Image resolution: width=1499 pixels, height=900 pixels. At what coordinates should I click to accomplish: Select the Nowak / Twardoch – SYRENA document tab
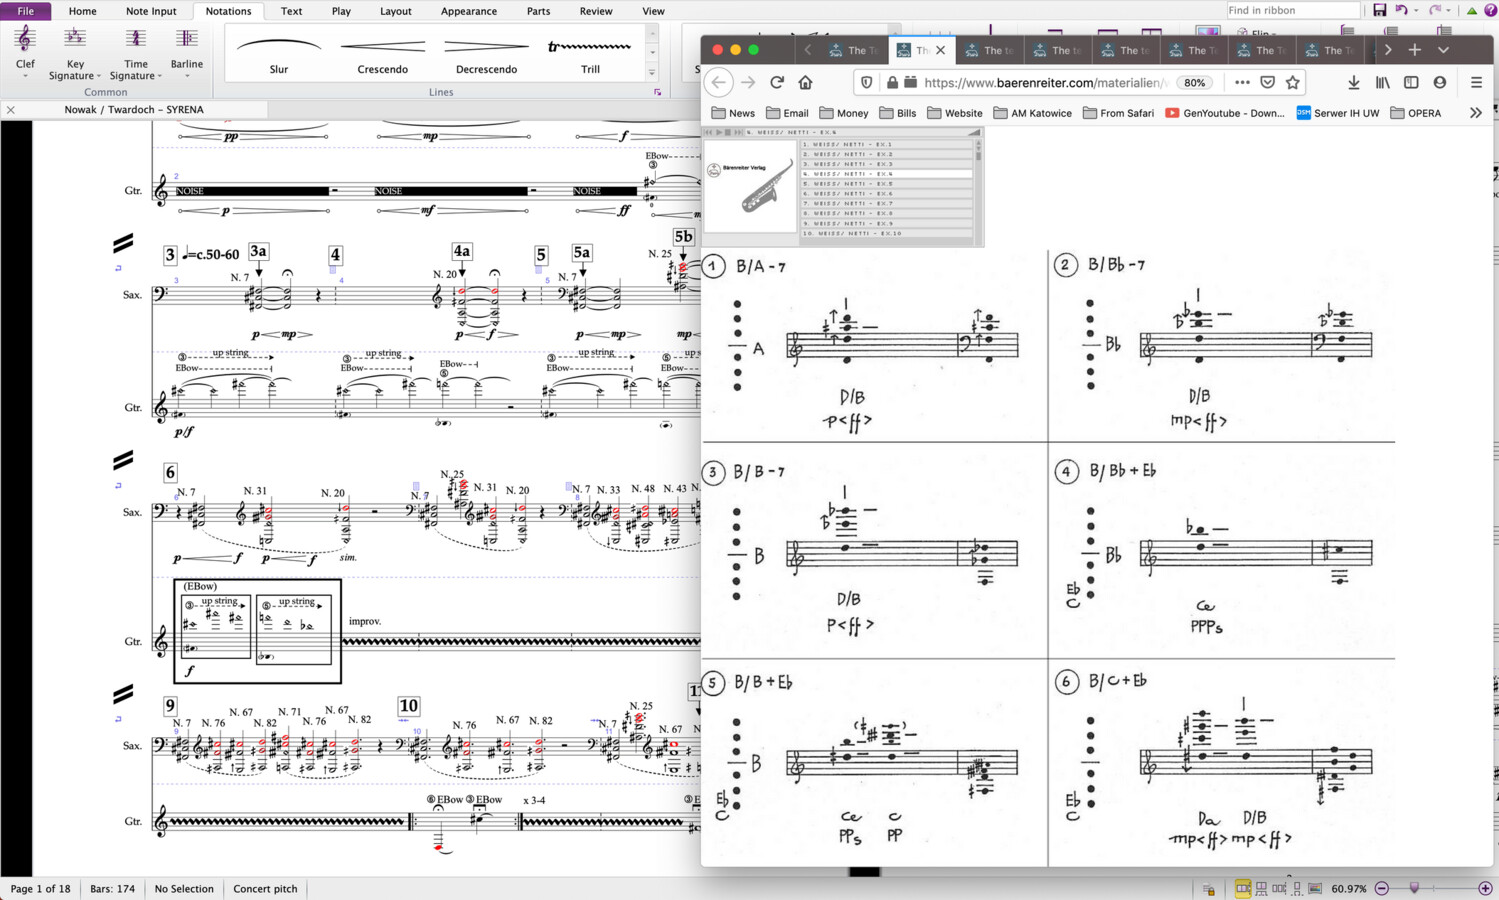tap(134, 110)
